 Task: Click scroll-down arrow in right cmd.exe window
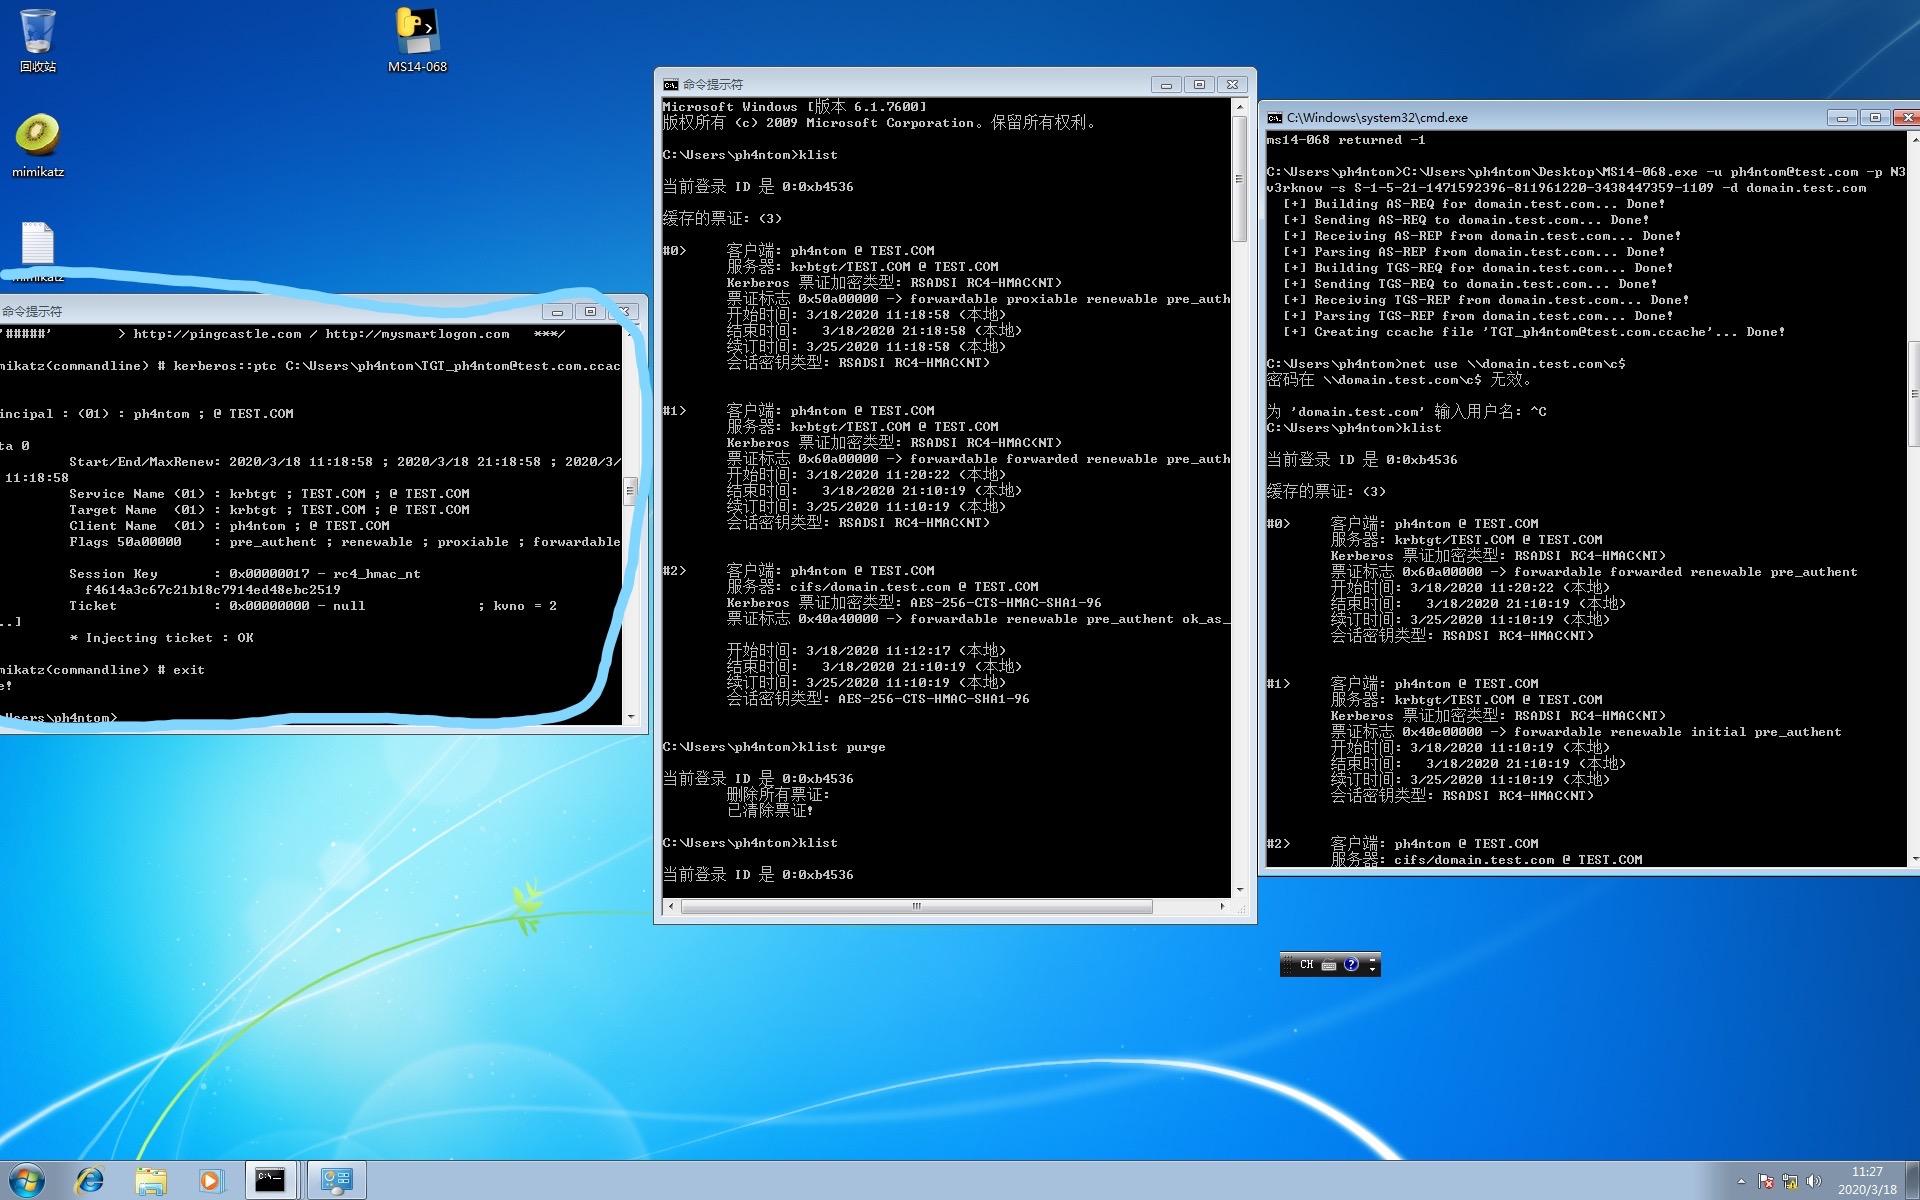[x=1913, y=859]
